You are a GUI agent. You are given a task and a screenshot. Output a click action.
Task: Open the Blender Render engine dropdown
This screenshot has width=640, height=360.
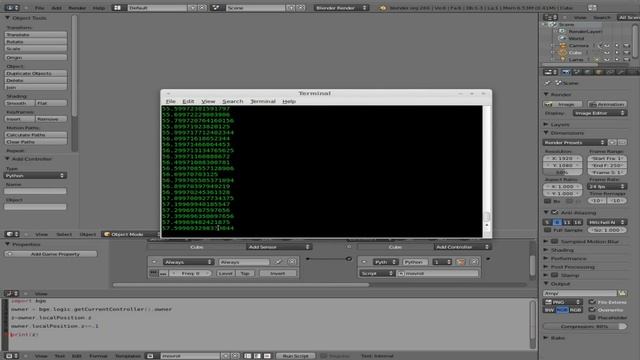coord(341,8)
